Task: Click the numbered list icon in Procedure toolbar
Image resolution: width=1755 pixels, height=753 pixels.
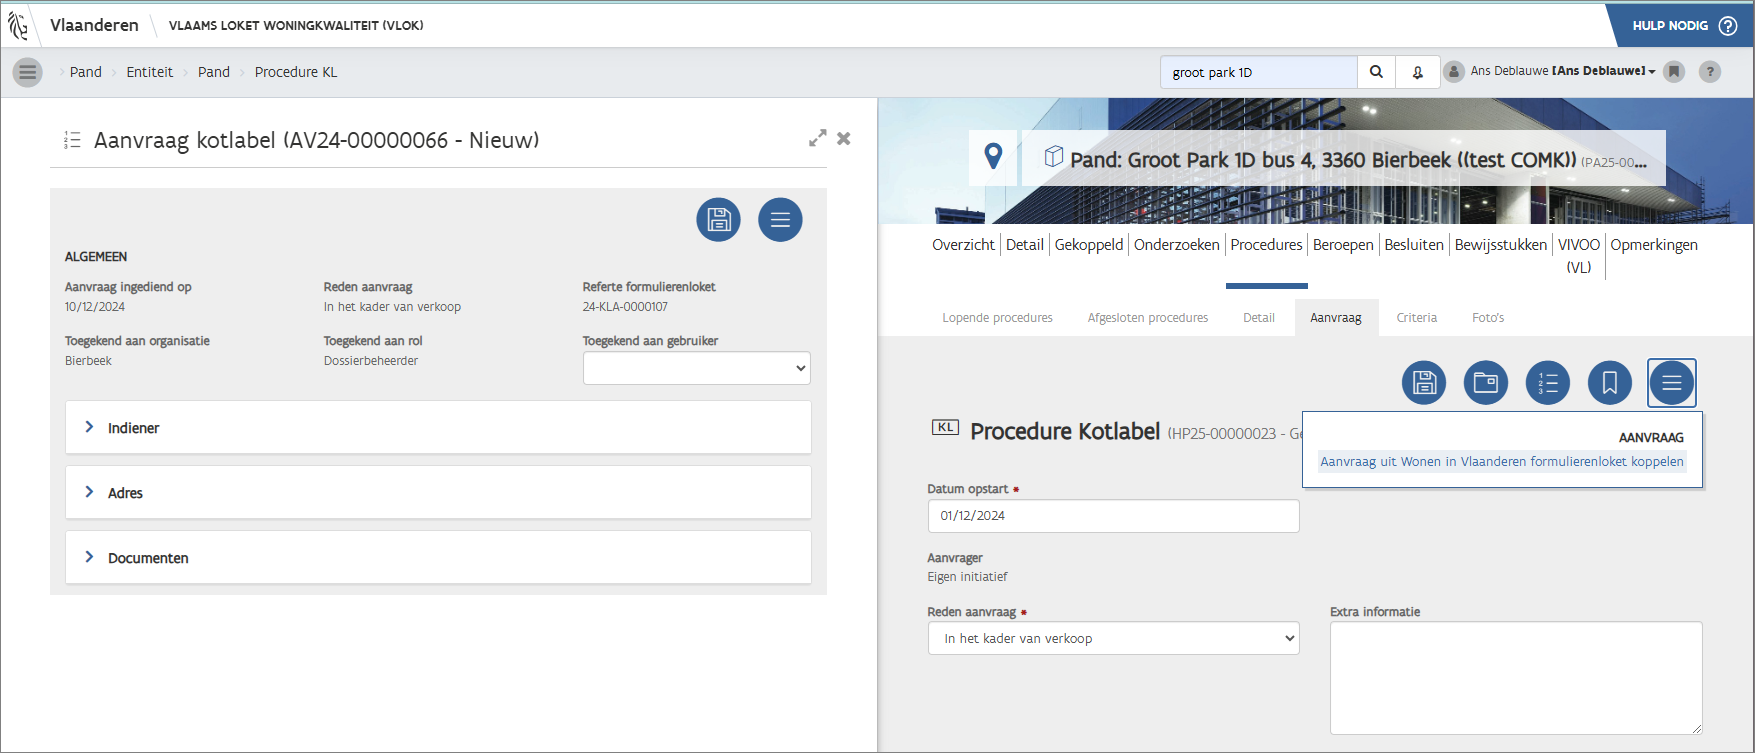Action: 1548,383
